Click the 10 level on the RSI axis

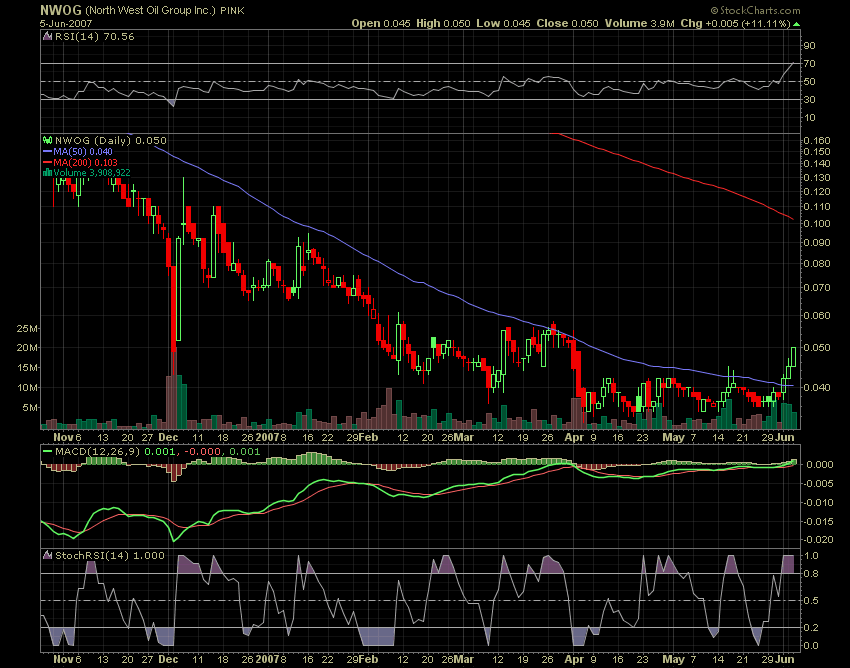point(810,118)
